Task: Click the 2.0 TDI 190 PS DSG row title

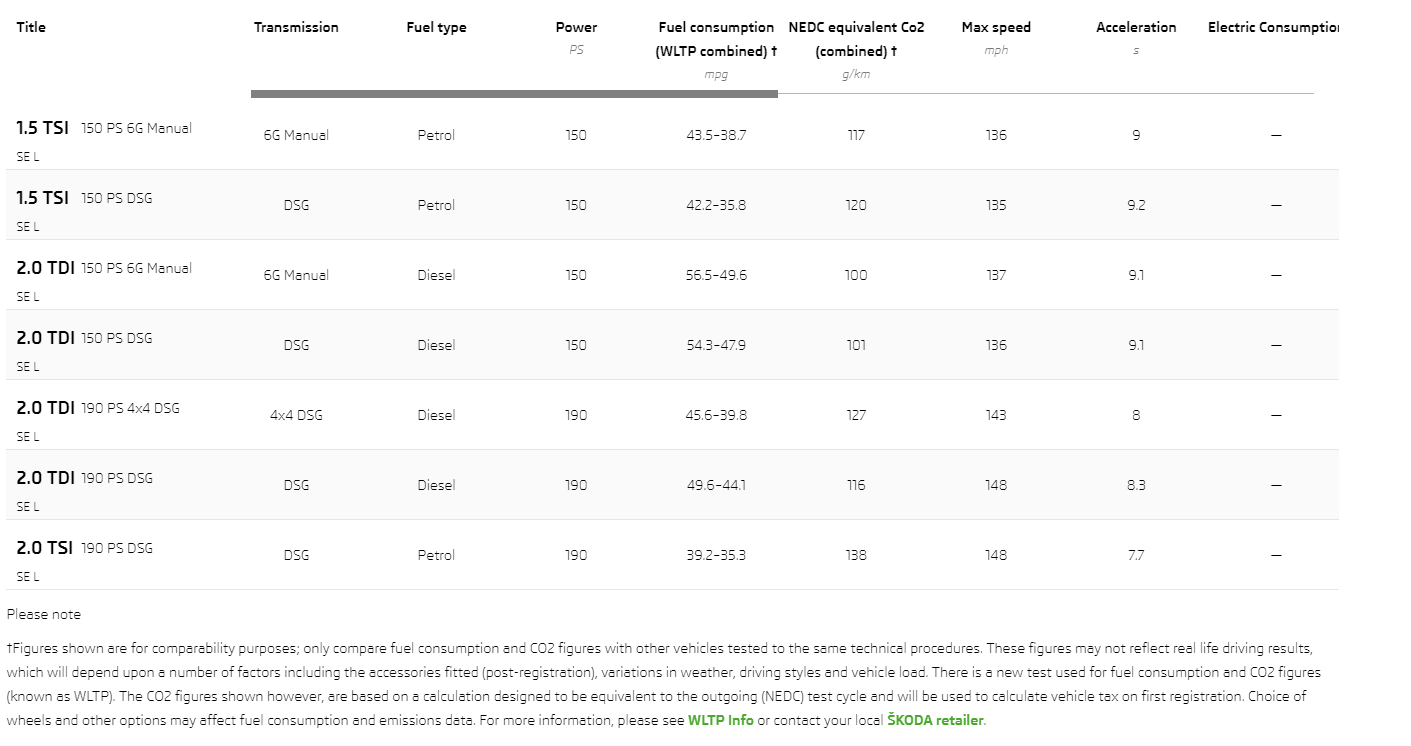Action: pyautogui.click(x=85, y=478)
